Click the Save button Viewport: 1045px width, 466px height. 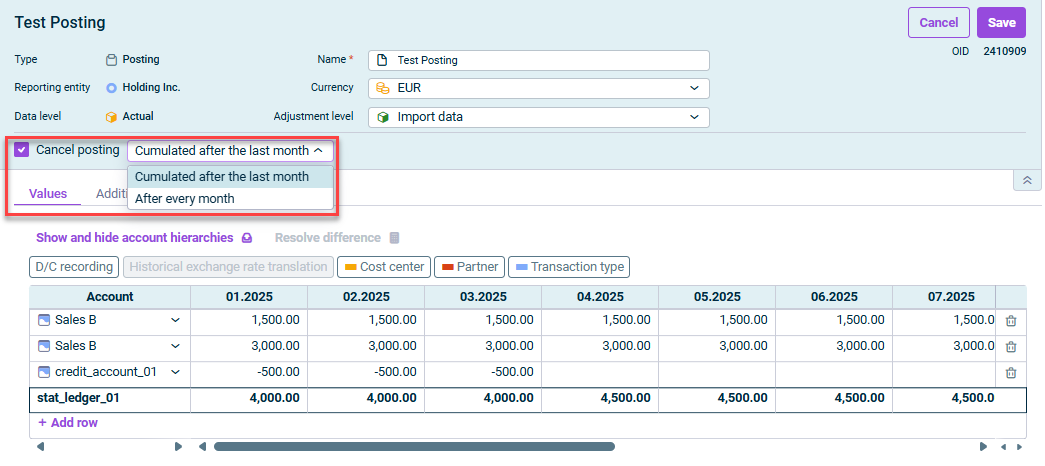(1001, 23)
